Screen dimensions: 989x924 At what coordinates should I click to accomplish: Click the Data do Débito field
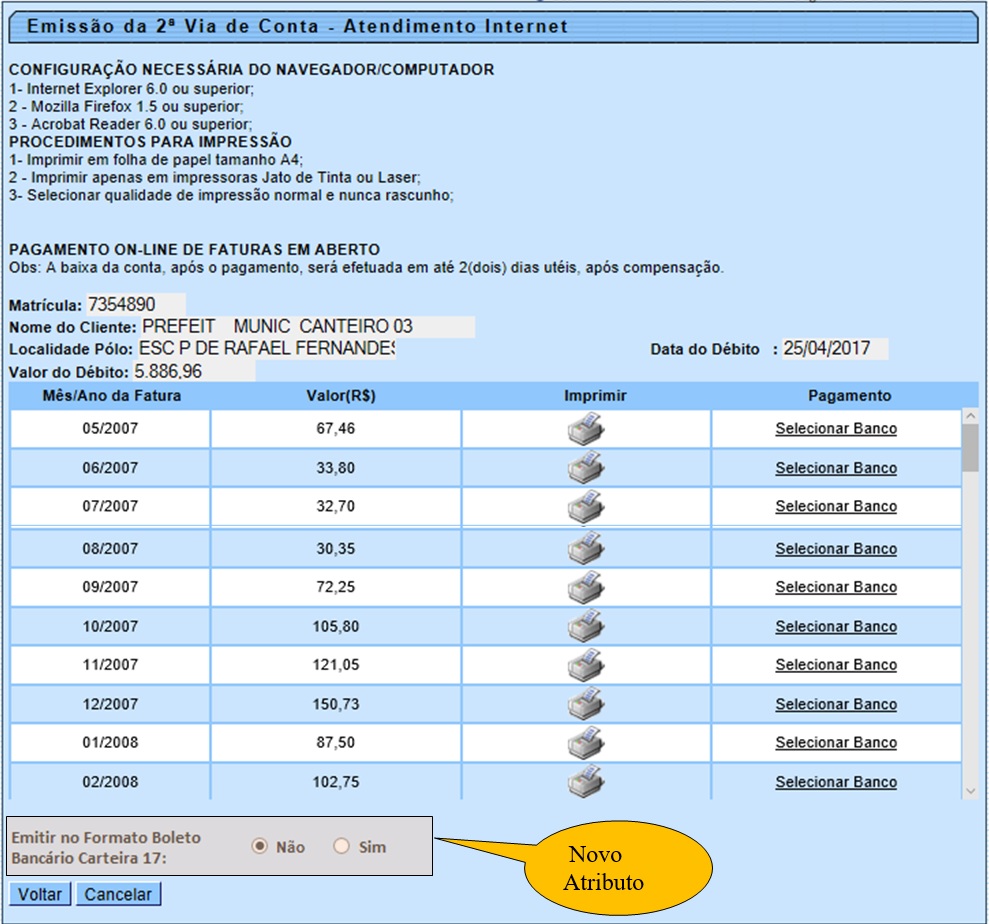point(835,349)
